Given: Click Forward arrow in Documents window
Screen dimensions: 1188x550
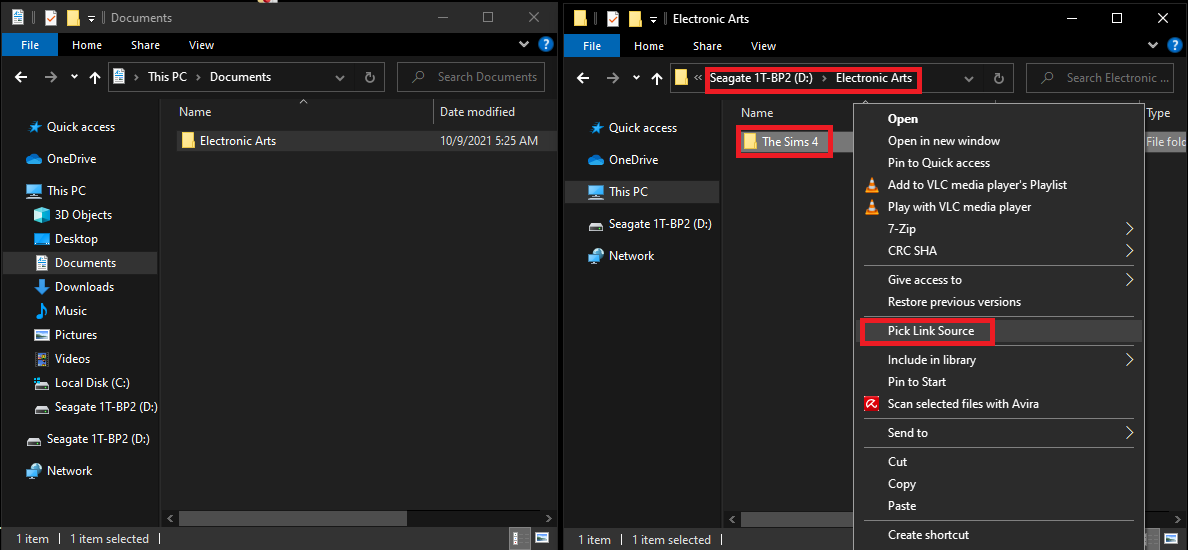Looking at the screenshot, I should pyautogui.click(x=50, y=77).
